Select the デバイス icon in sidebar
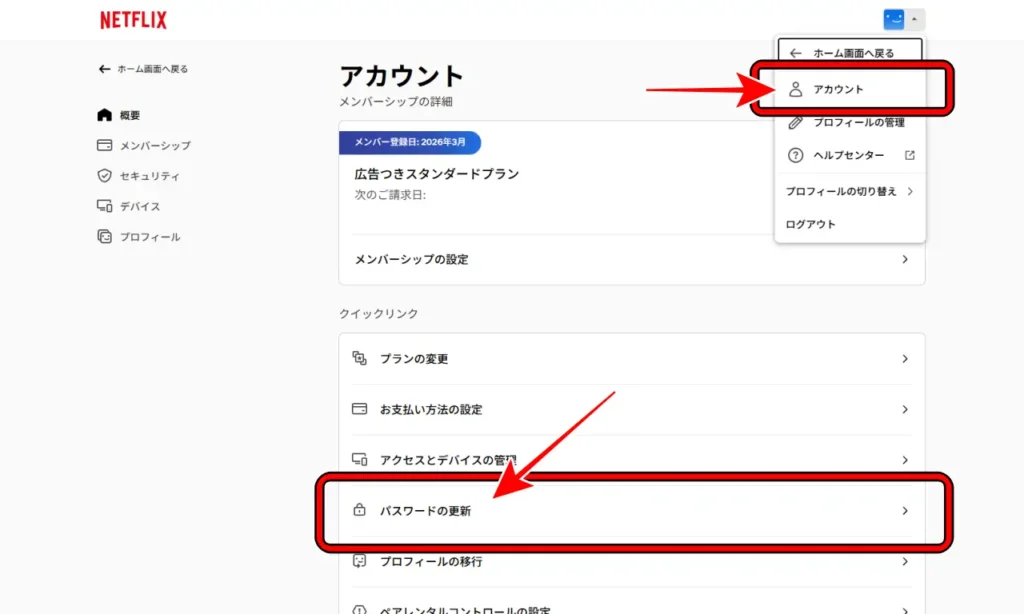The width and height of the screenshot is (1024, 614). coord(104,206)
